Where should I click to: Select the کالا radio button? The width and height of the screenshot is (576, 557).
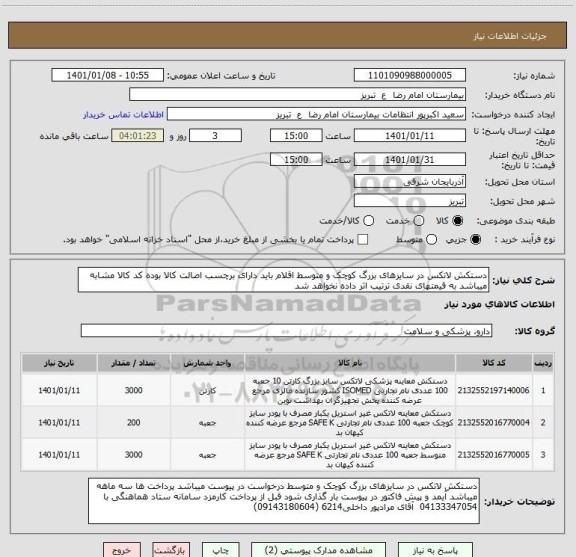[458, 221]
